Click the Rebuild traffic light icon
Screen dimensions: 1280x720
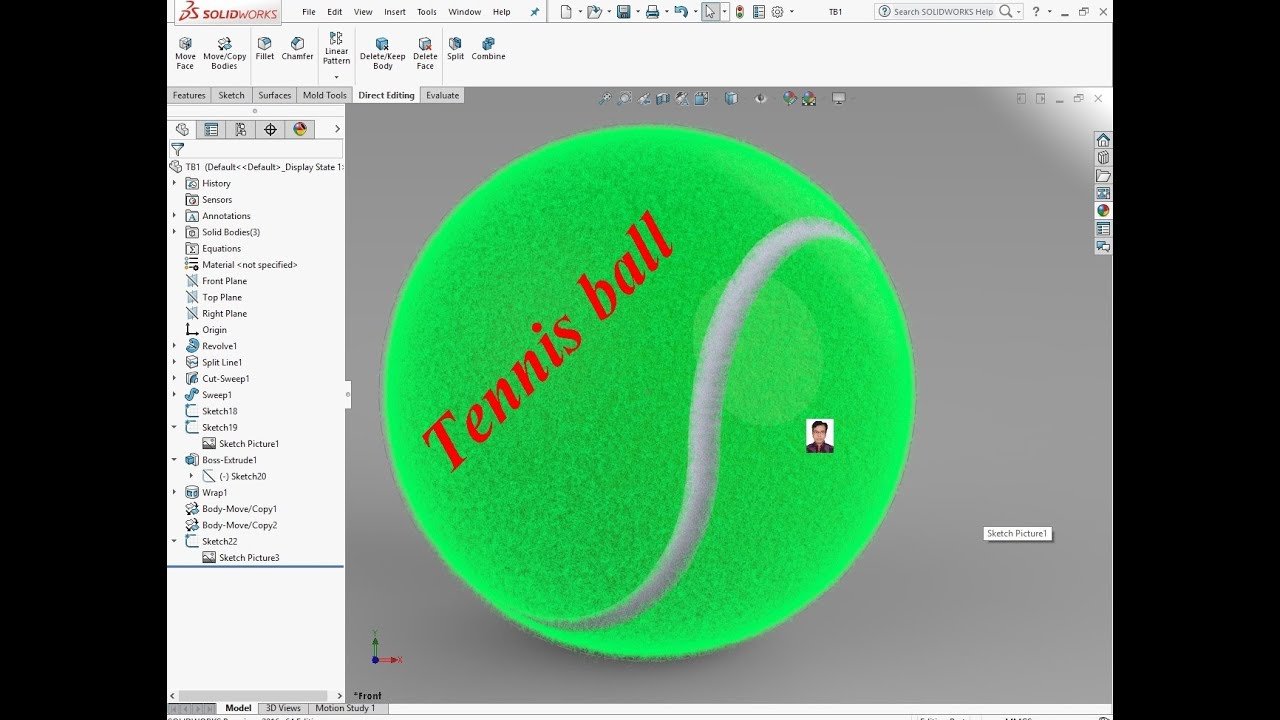coord(739,12)
